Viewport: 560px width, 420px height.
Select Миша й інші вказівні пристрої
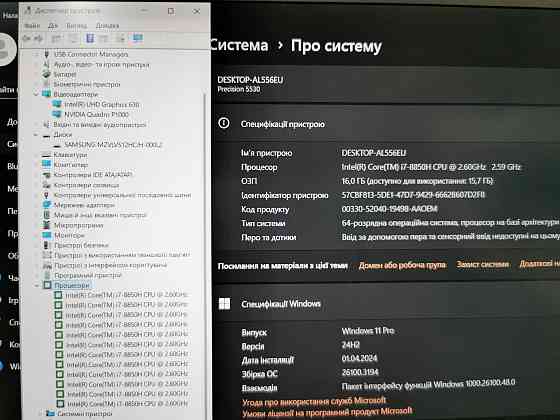(x=100, y=215)
